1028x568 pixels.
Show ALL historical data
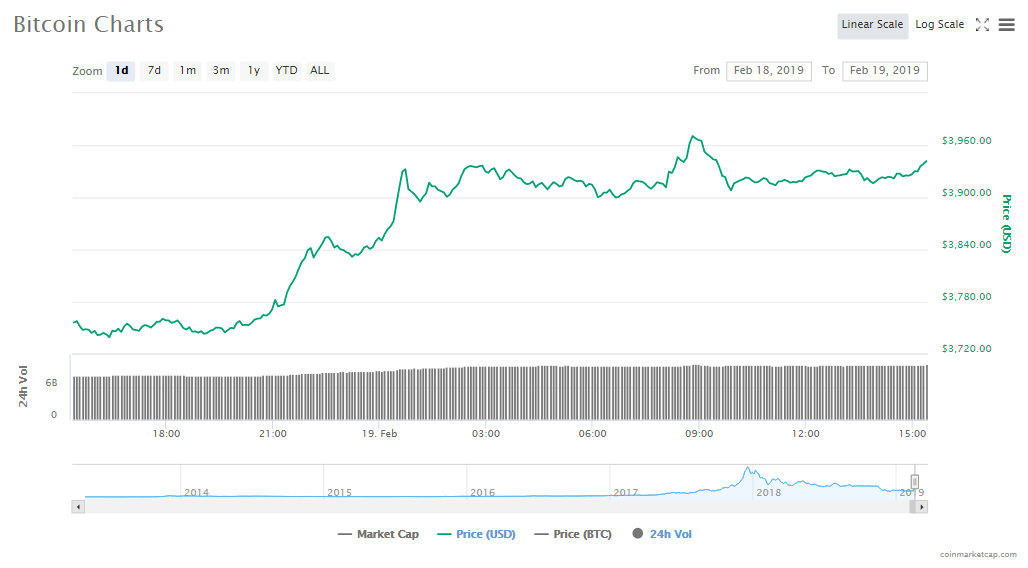click(319, 71)
